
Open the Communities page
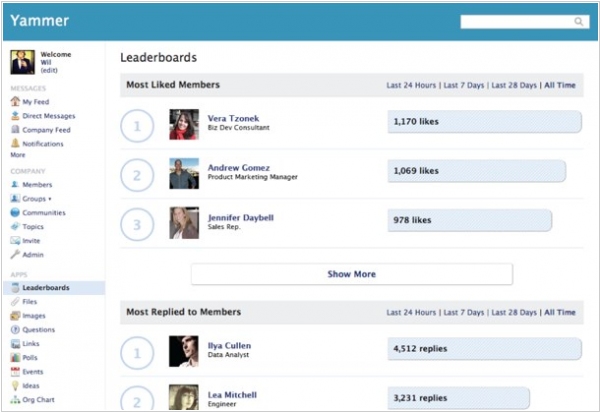click(44, 213)
